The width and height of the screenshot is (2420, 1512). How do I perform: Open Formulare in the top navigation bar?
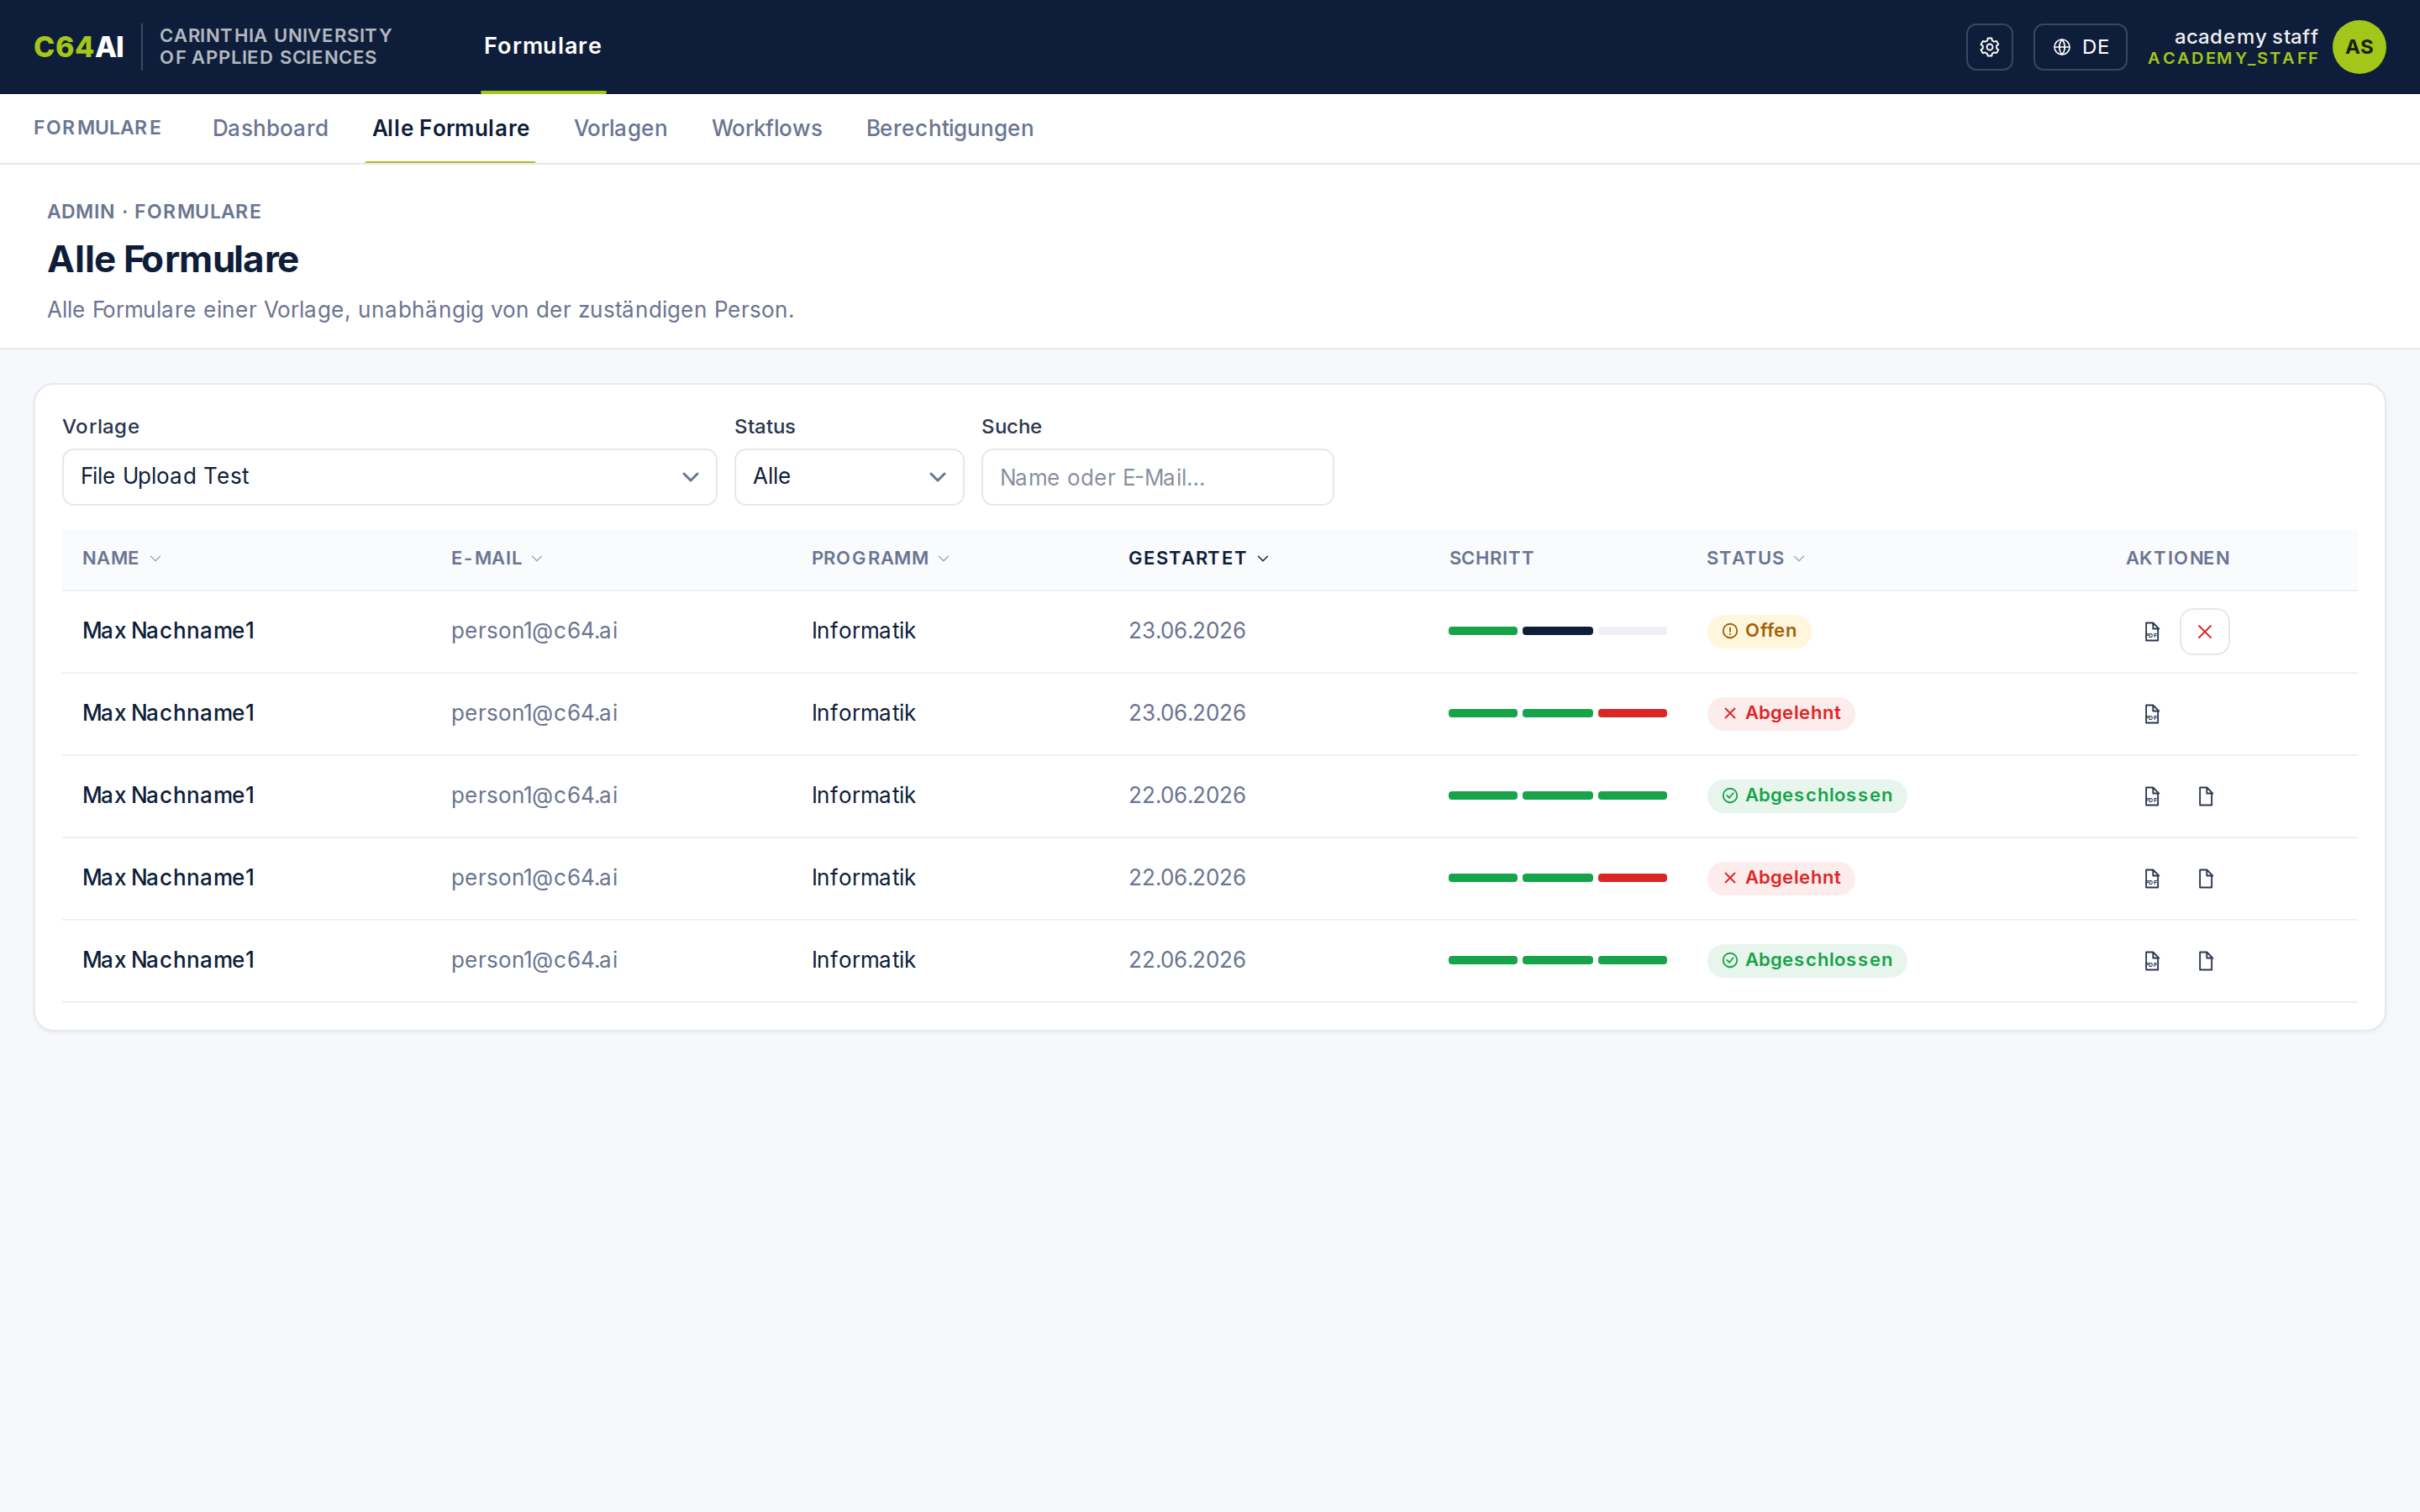point(542,46)
